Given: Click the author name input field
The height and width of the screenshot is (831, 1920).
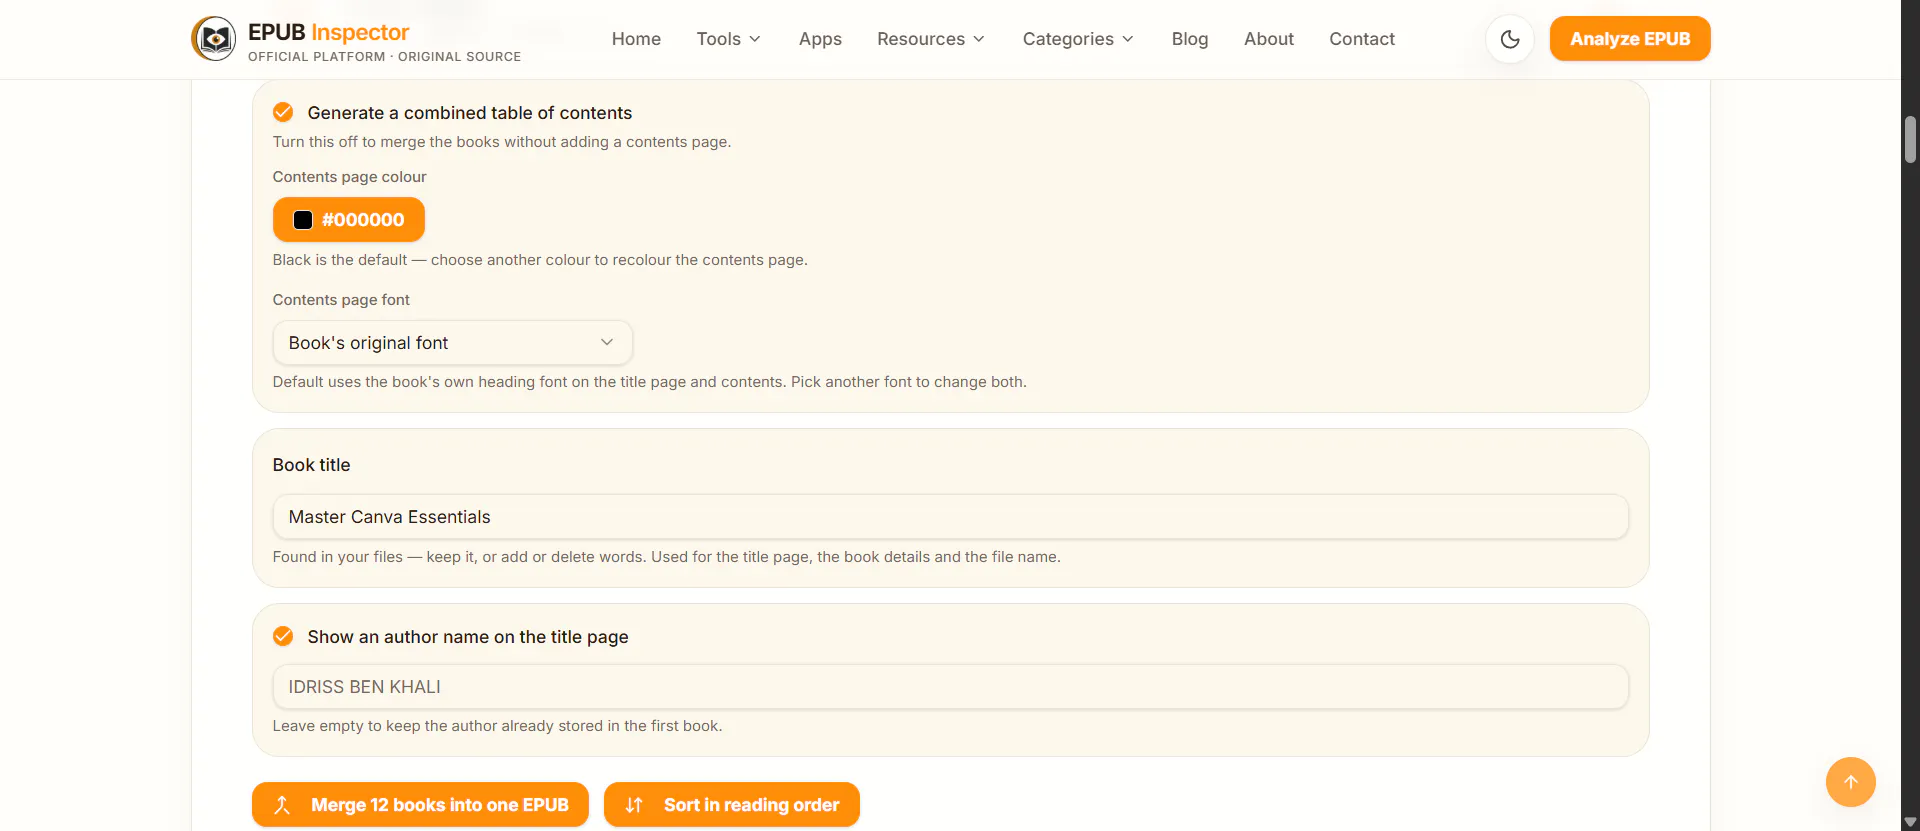Looking at the screenshot, I should point(950,687).
